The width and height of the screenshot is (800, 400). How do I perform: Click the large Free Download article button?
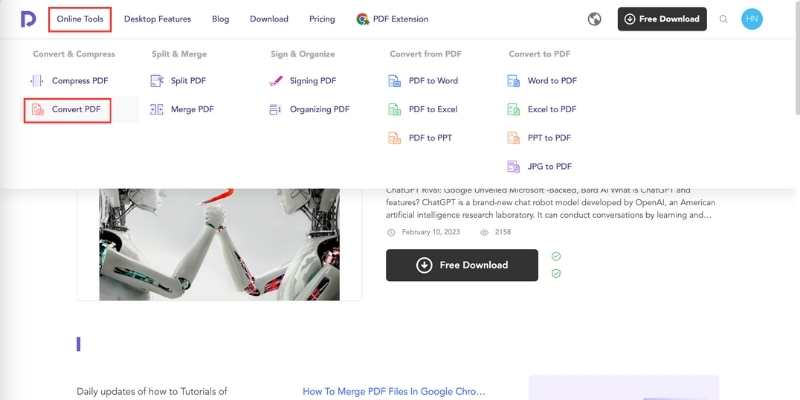pos(462,265)
